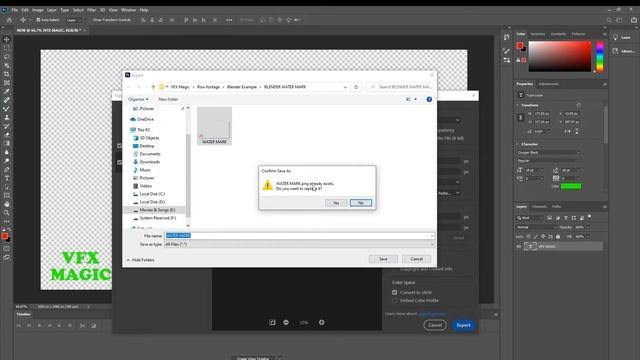The height and width of the screenshot is (360, 640).
Task: Open the Learn panel lightbulb icon
Action: coord(616,37)
